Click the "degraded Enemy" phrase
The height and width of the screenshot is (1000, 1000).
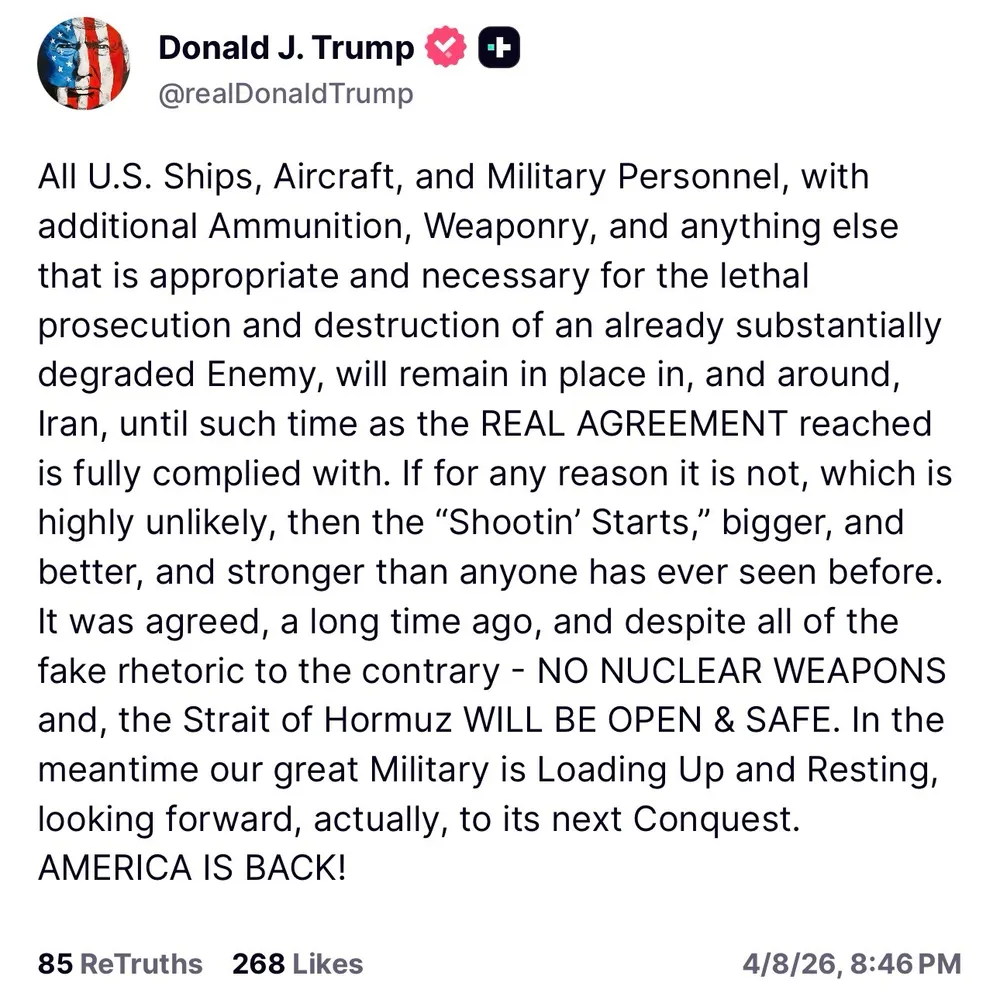point(177,374)
